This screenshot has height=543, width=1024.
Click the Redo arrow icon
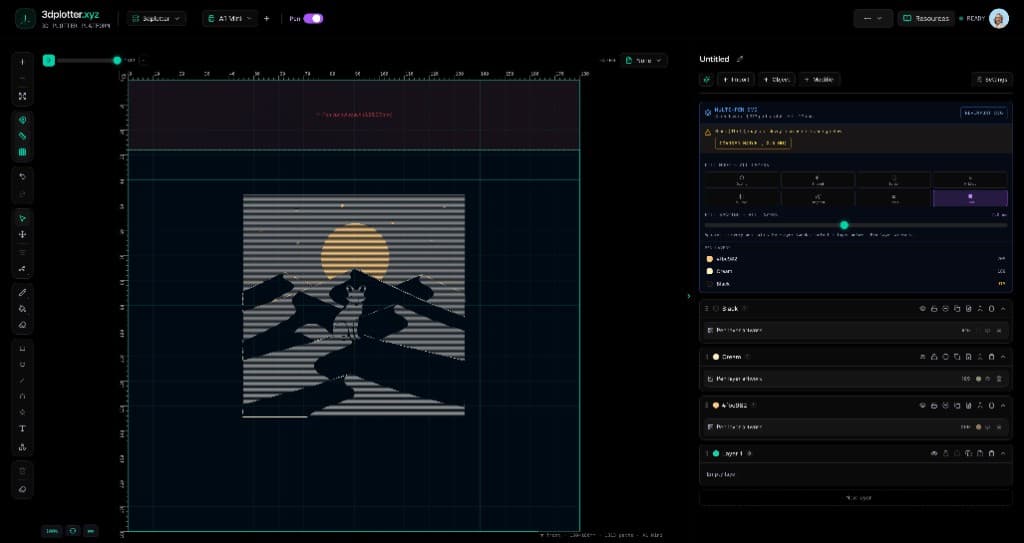22,193
